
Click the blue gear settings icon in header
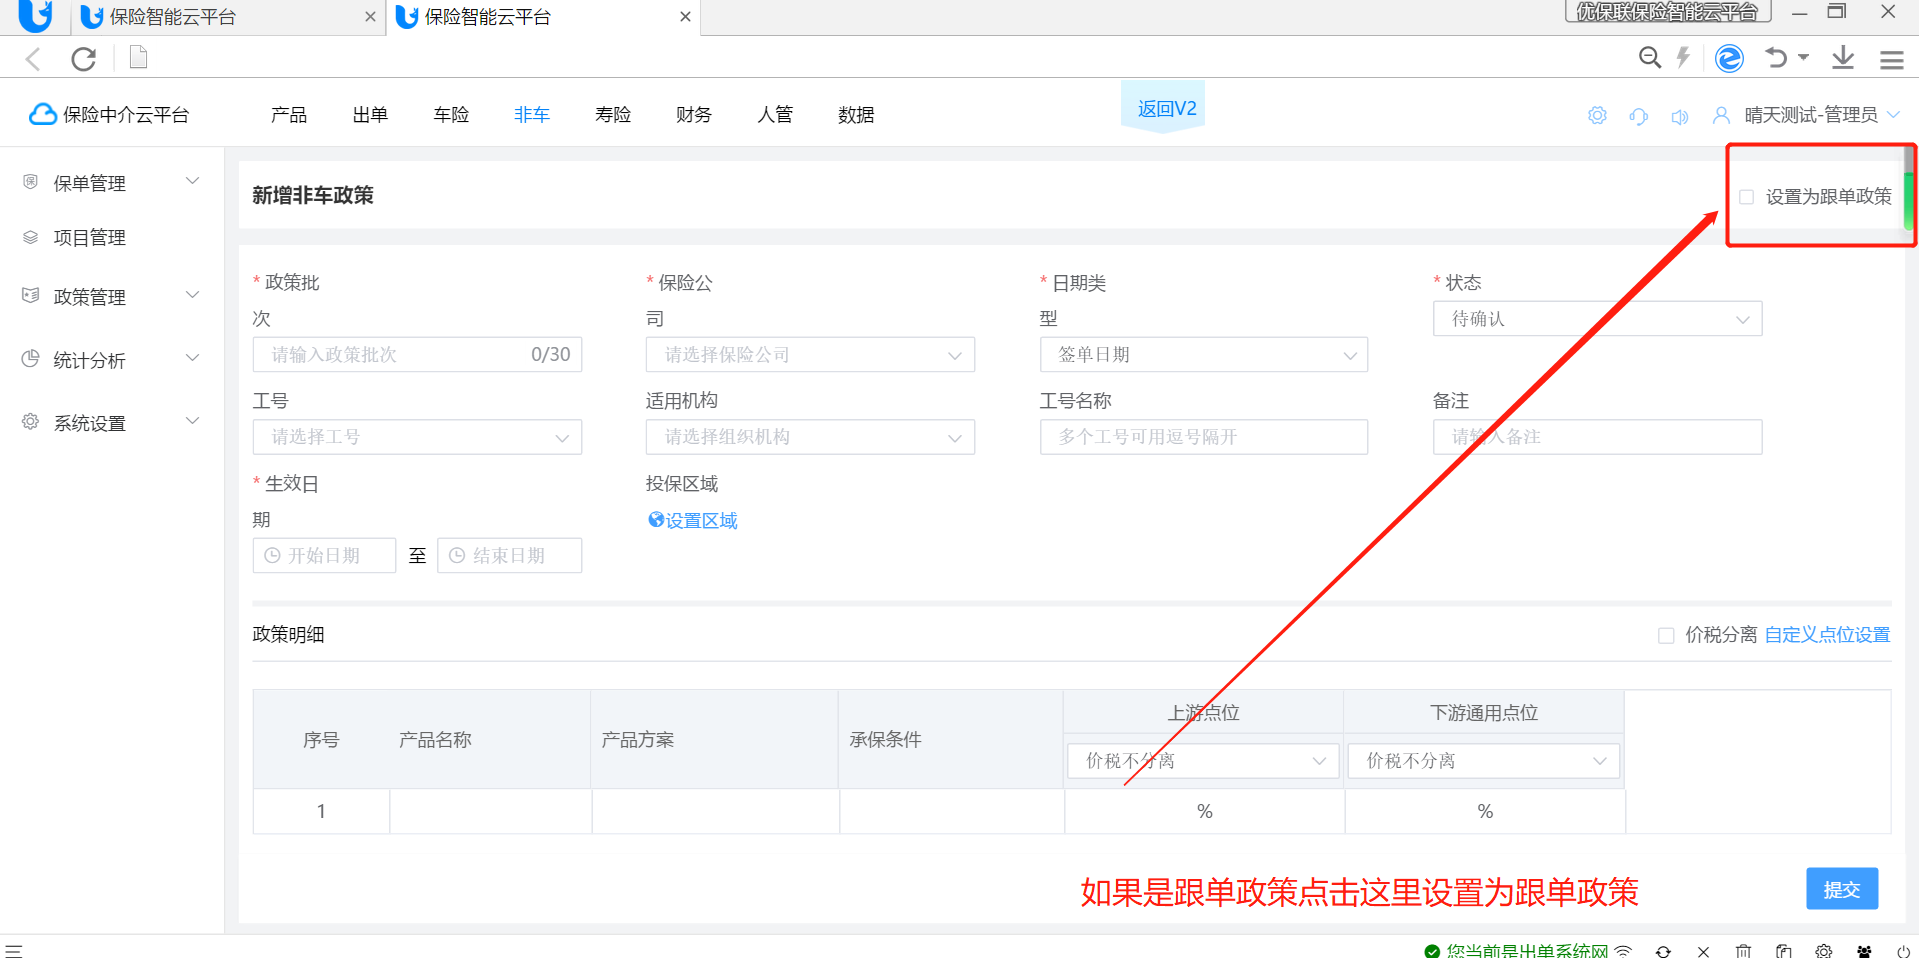click(1597, 115)
